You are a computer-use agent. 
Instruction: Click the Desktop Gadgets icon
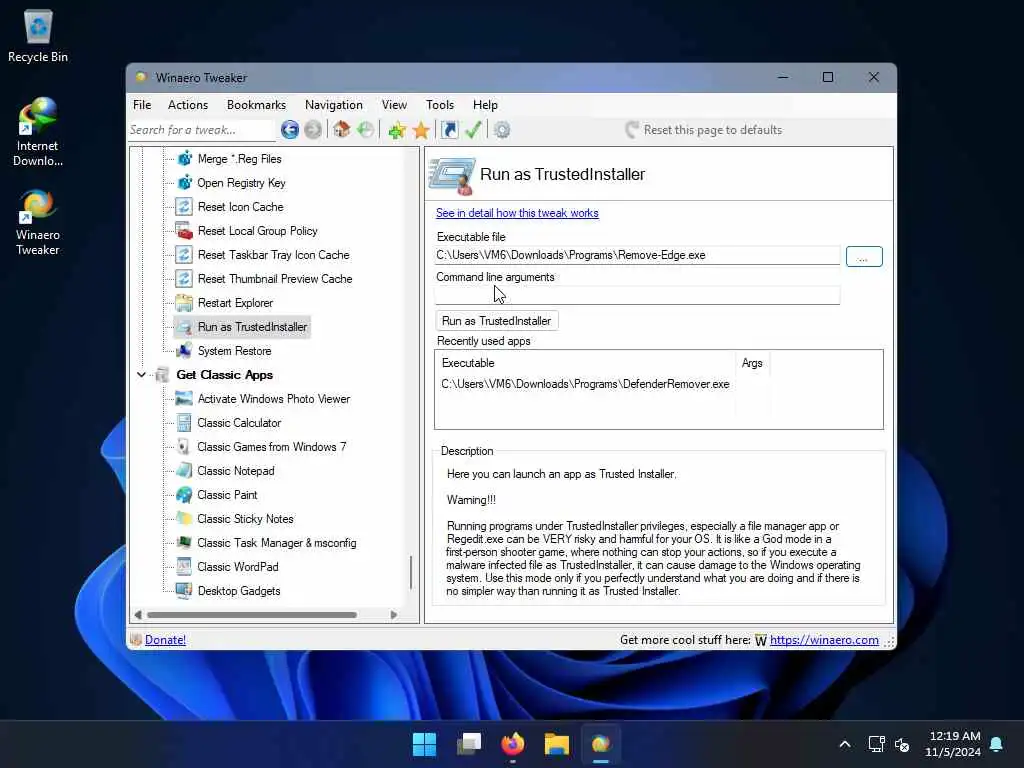tap(184, 591)
